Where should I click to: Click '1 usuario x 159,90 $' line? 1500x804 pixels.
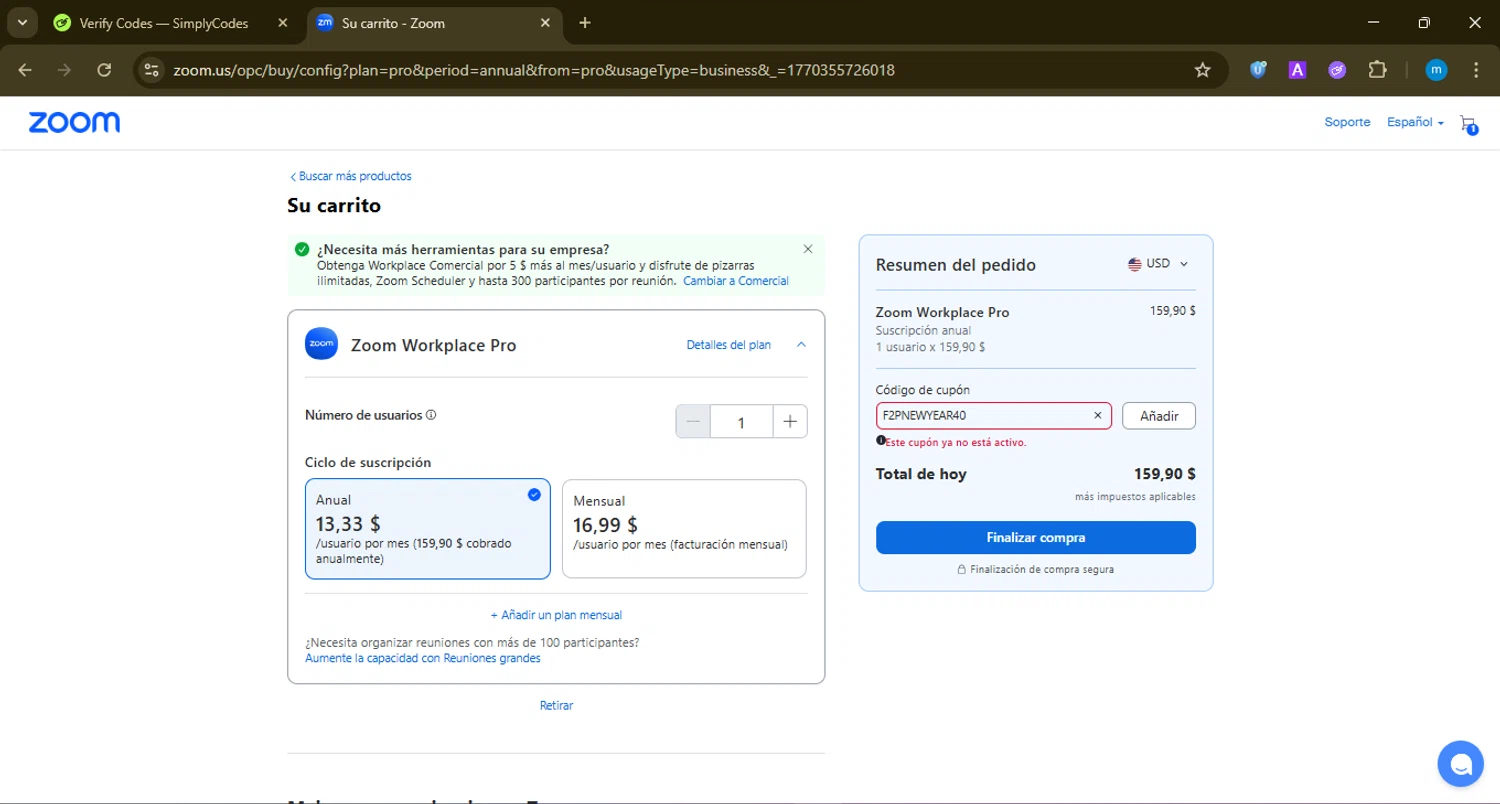tap(930, 347)
